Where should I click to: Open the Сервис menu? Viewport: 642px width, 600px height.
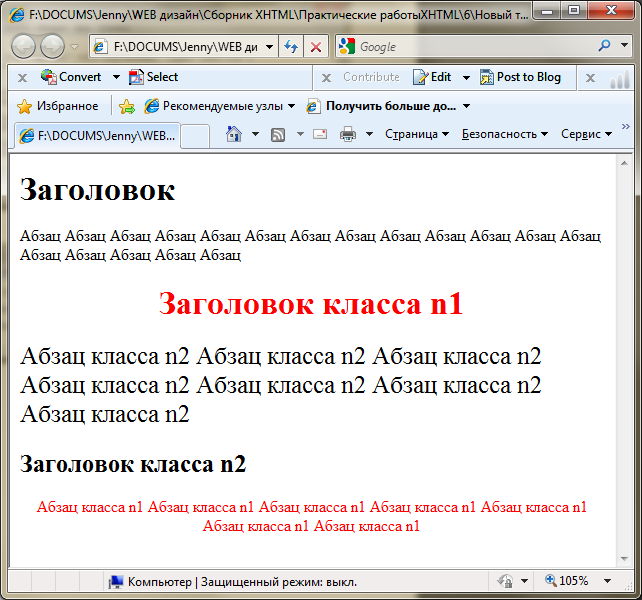(585, 134)
